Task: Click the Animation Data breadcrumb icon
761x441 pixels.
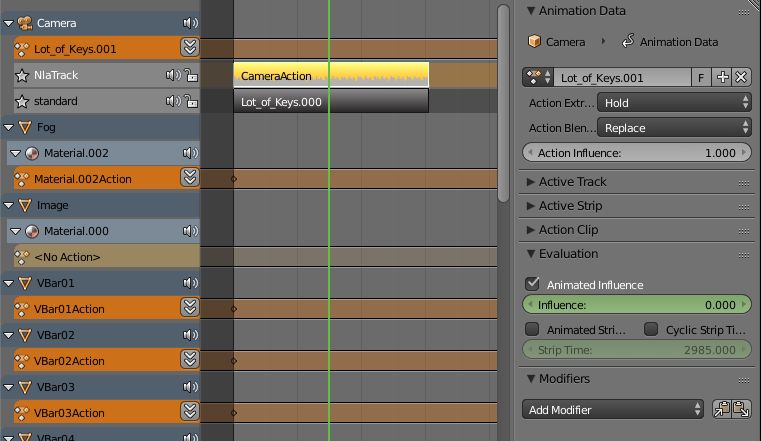Action: pos(628,41)
